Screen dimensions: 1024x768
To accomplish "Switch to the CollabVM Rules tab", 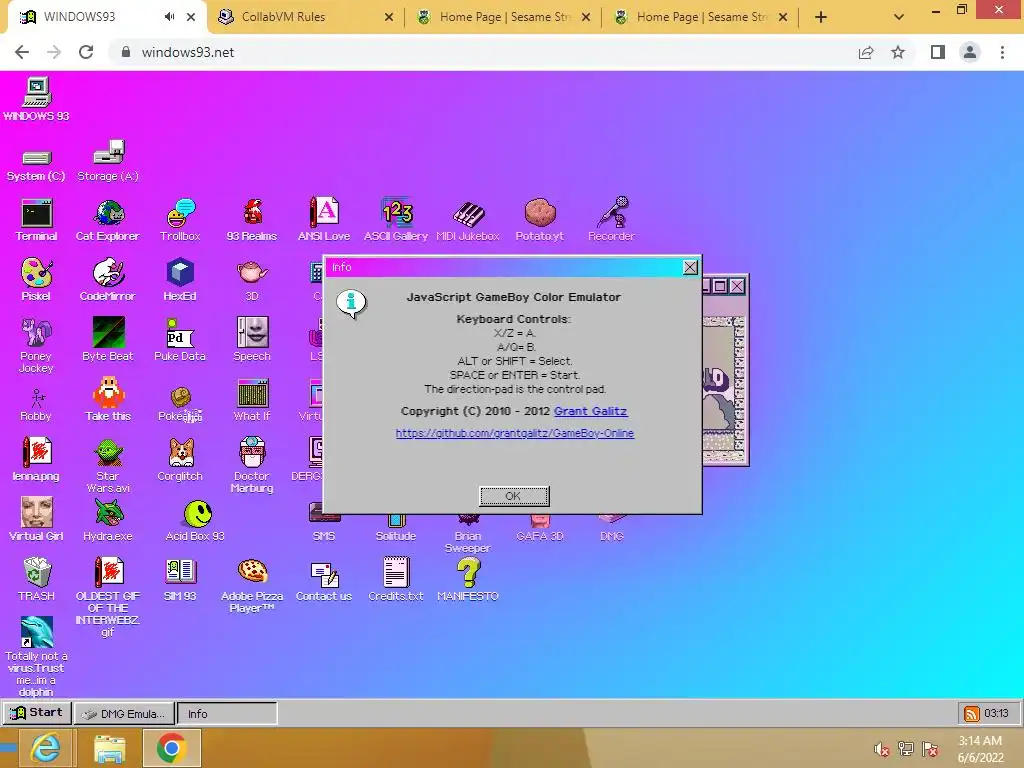I will (x=306, y=17).
